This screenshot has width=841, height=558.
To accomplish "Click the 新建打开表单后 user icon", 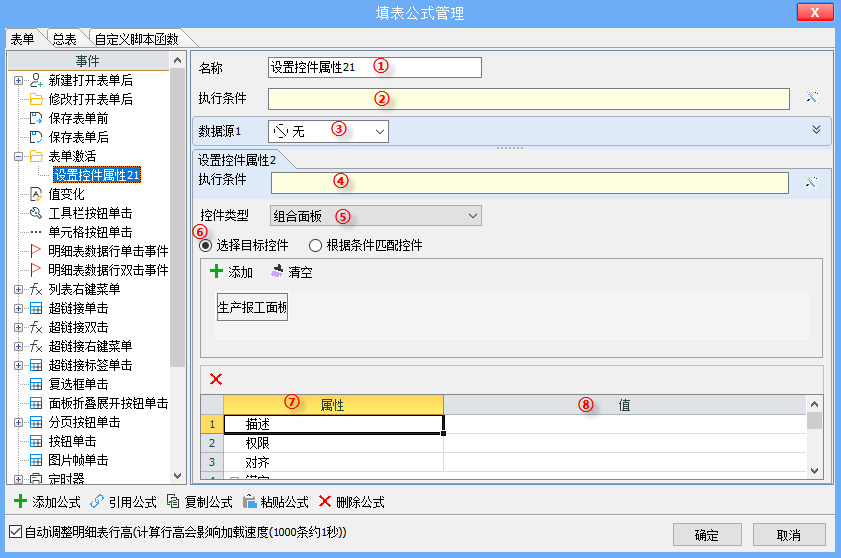I will click(36, 80).
